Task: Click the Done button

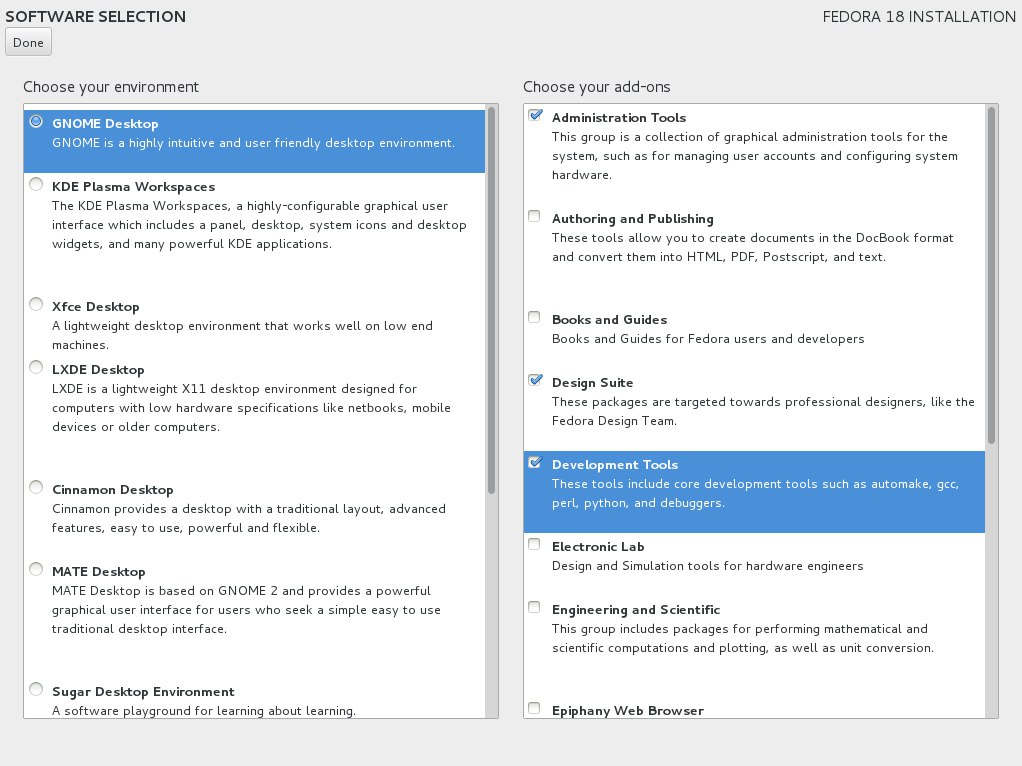Action: click(29, 42)
